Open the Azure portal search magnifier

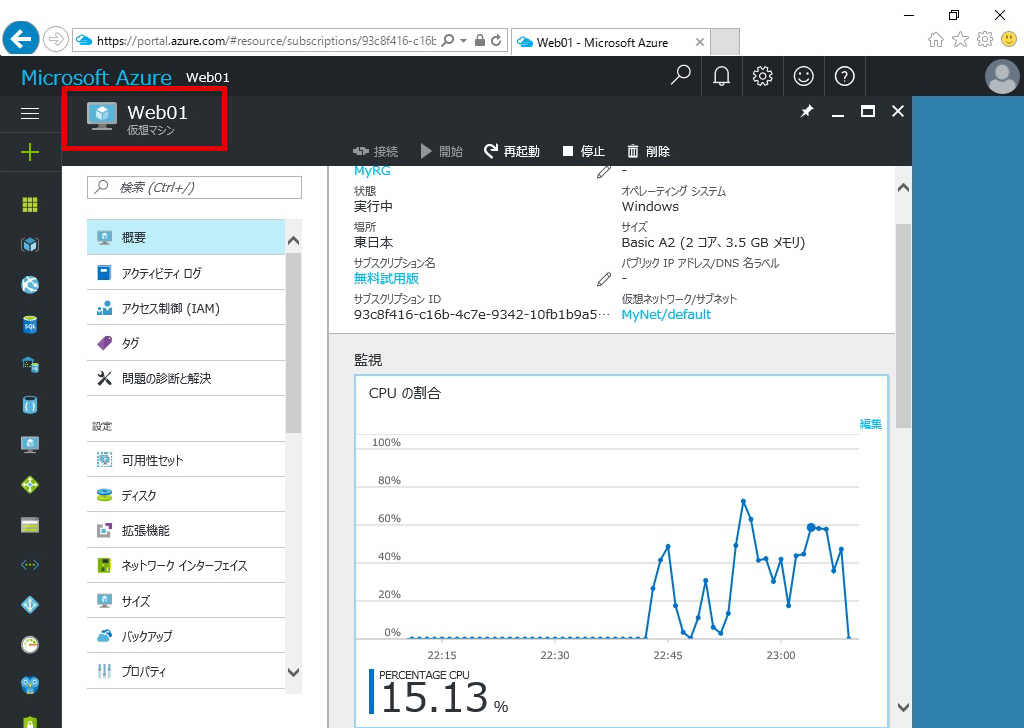pyautogui.click(x=680, y=76)
